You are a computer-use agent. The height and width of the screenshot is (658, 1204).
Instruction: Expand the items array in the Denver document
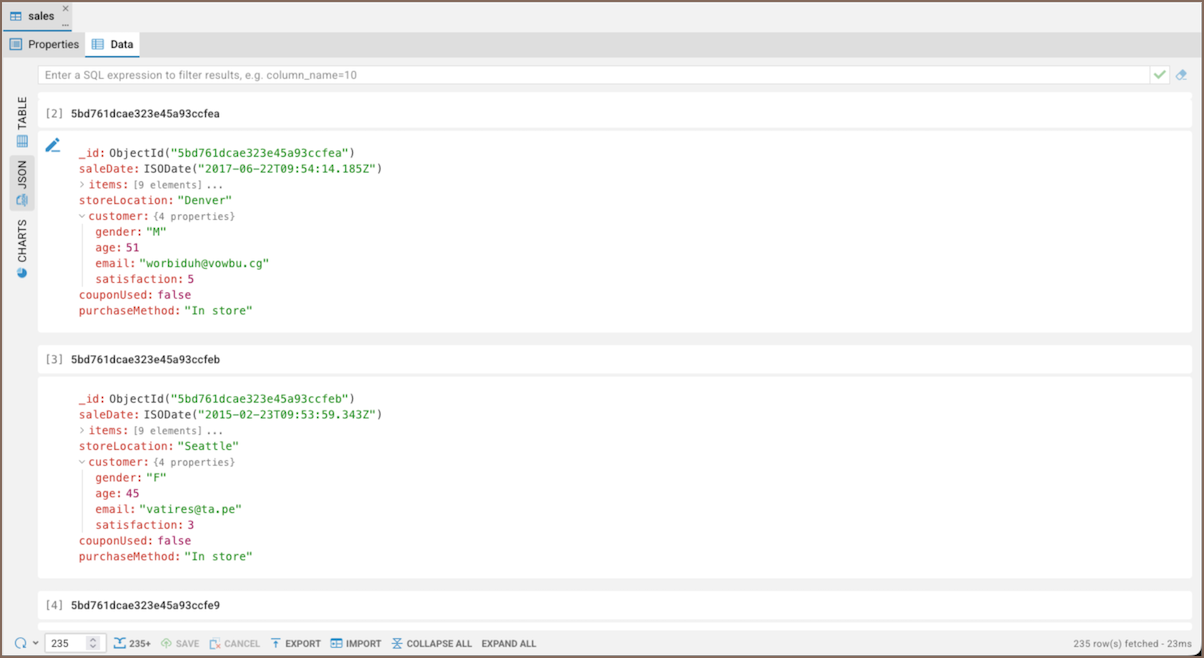point(83,185)
